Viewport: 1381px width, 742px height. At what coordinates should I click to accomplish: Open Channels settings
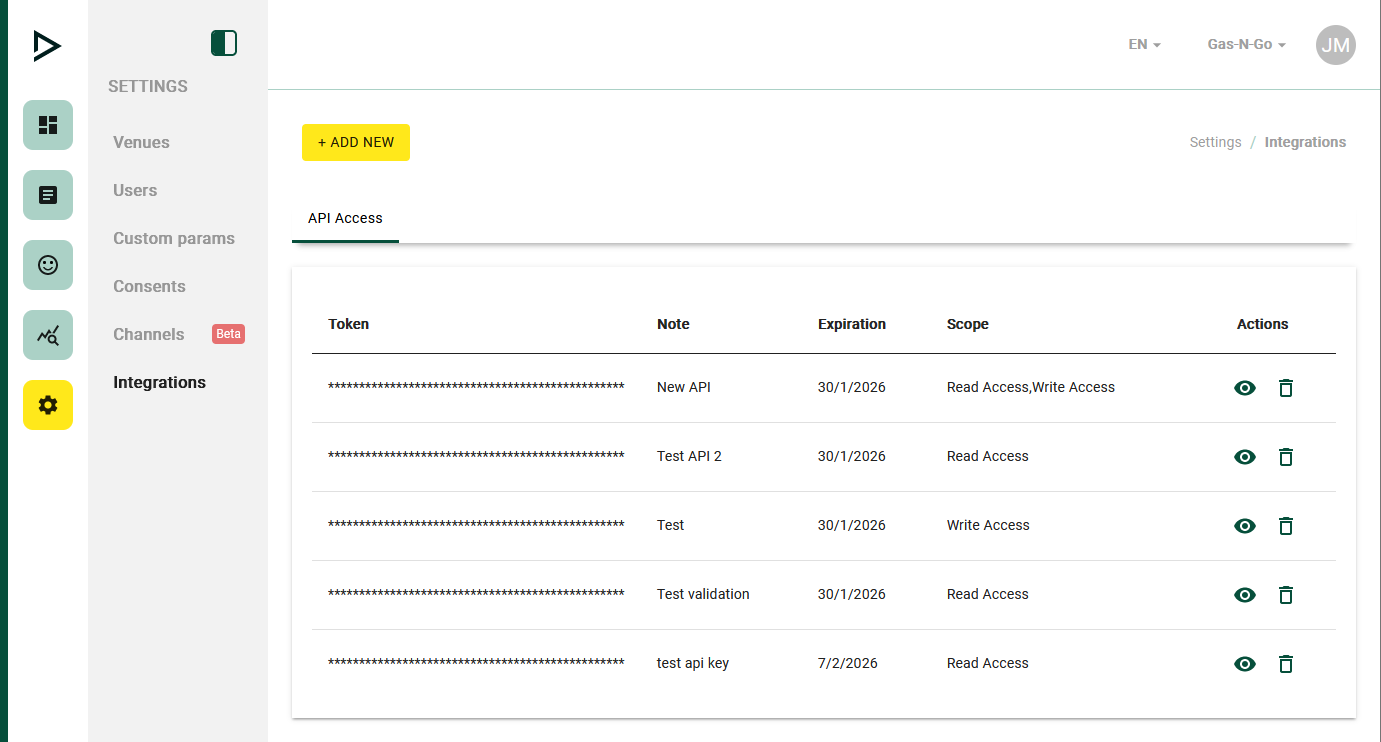[x=148, y=334]
